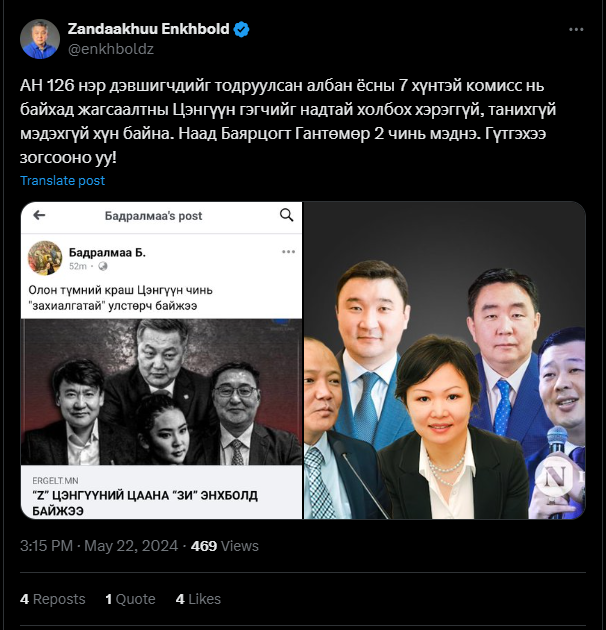Screen dimensions: 606x630
Task: Open the 1 Quote list
Action: (x=130, y=599)
